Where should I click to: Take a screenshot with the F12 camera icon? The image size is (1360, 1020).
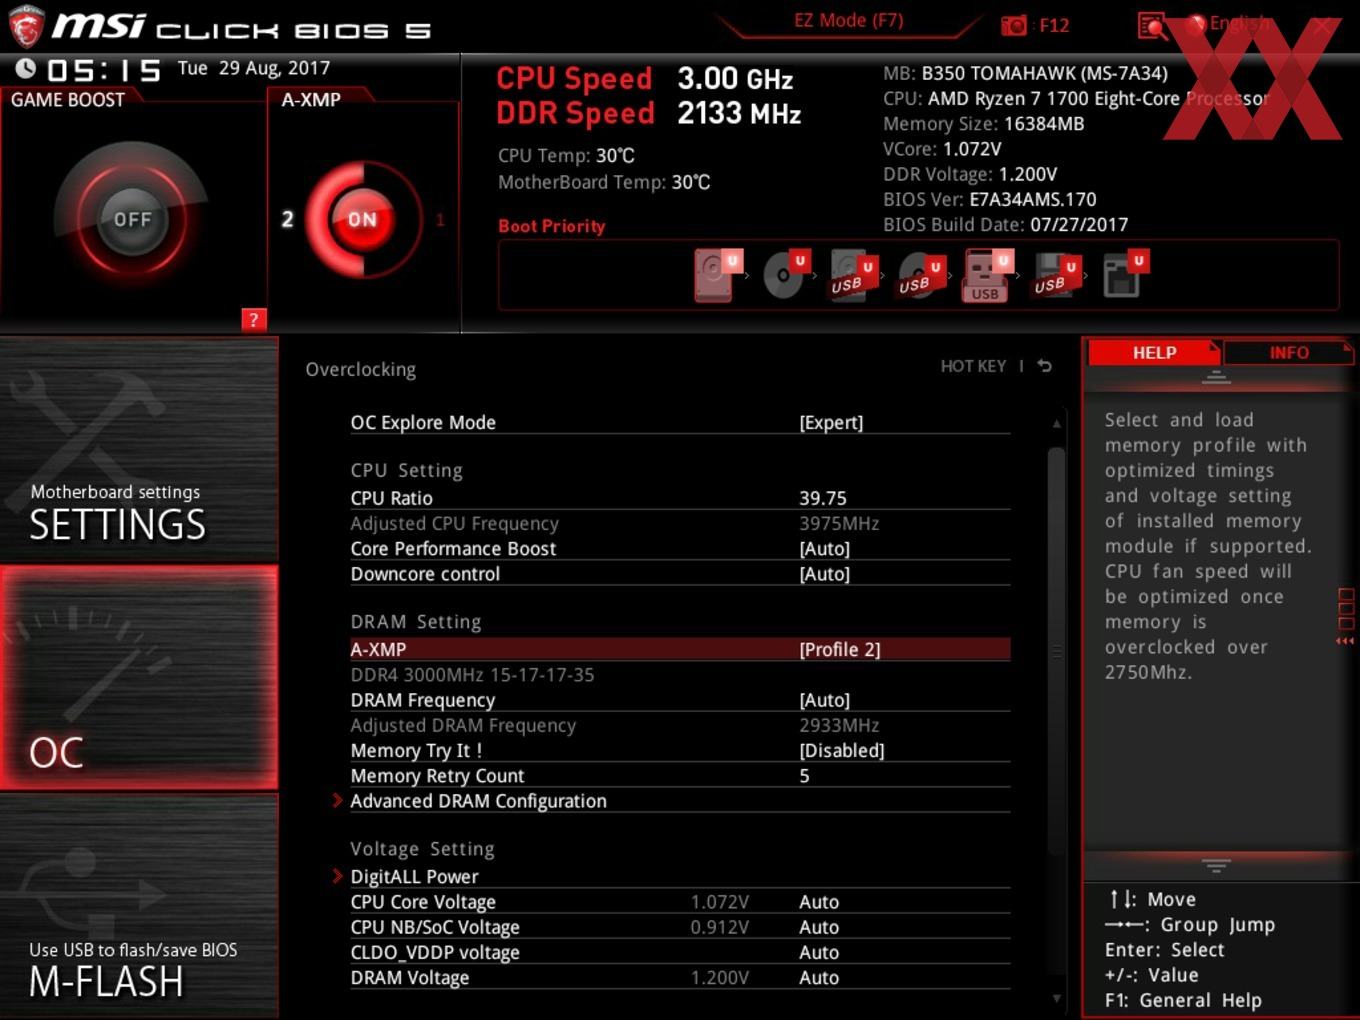[x=1014, y=25]
